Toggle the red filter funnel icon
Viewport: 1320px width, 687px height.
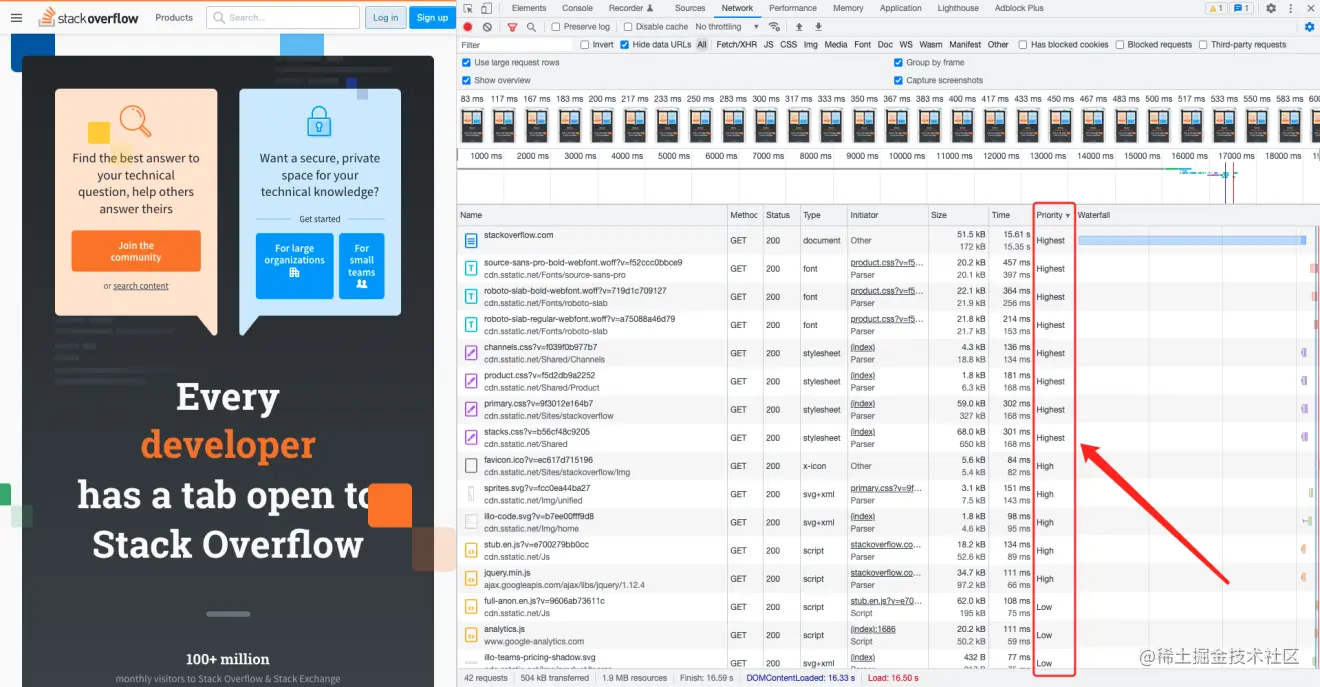pyautogui.click(x=512, y=27)
